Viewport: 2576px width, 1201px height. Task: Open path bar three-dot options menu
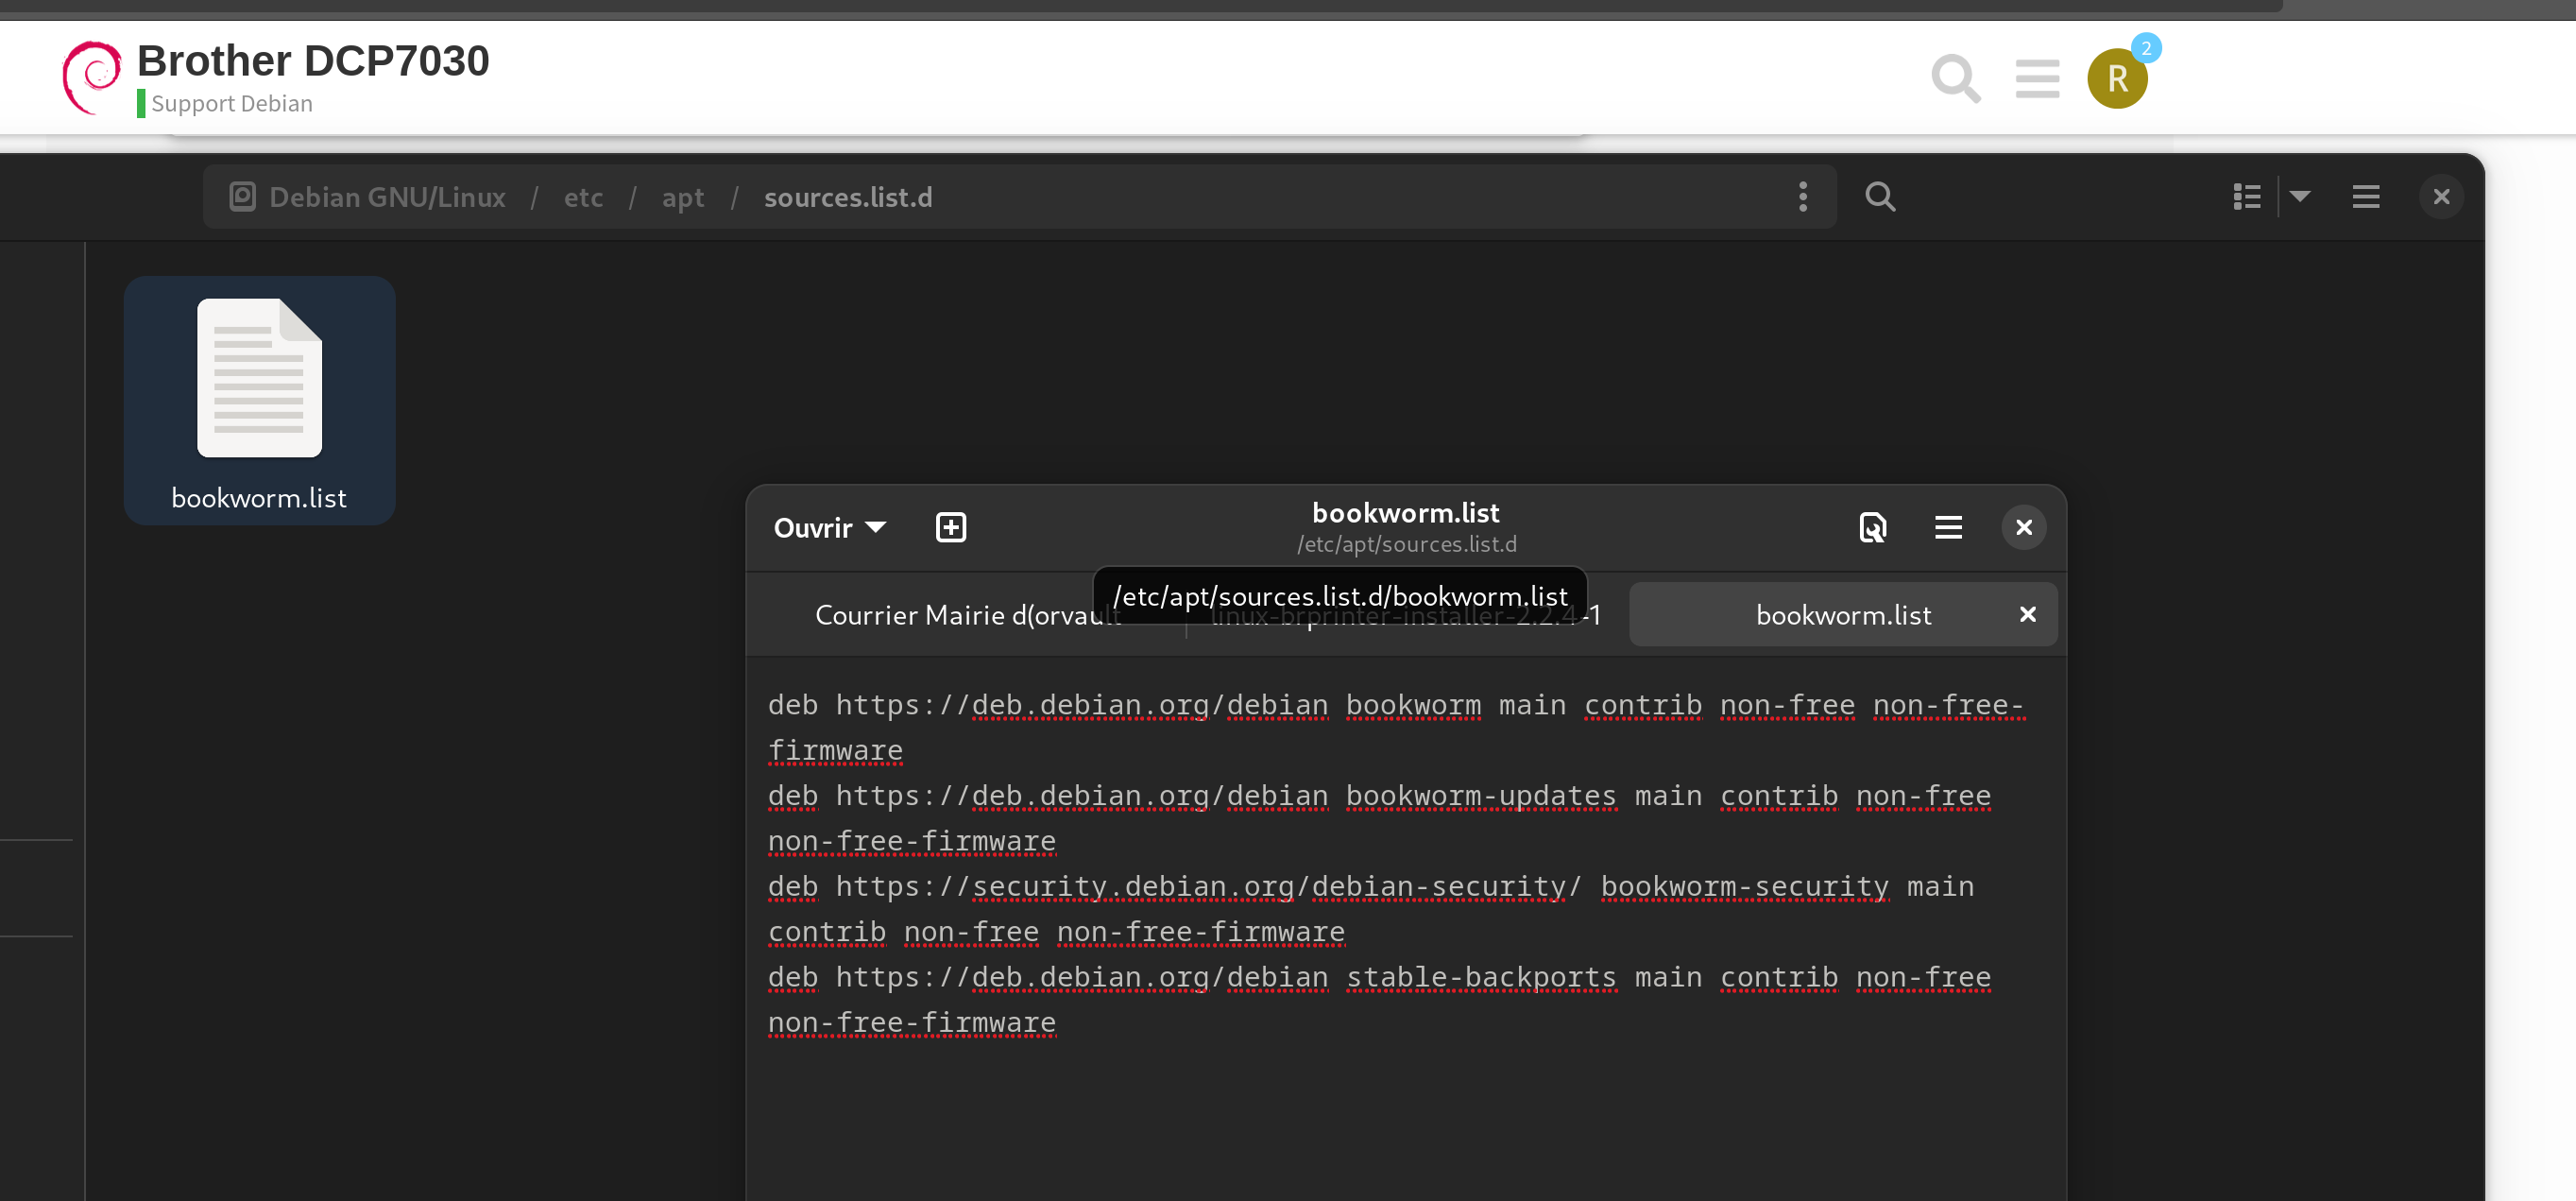click(x=1802, y=197)
